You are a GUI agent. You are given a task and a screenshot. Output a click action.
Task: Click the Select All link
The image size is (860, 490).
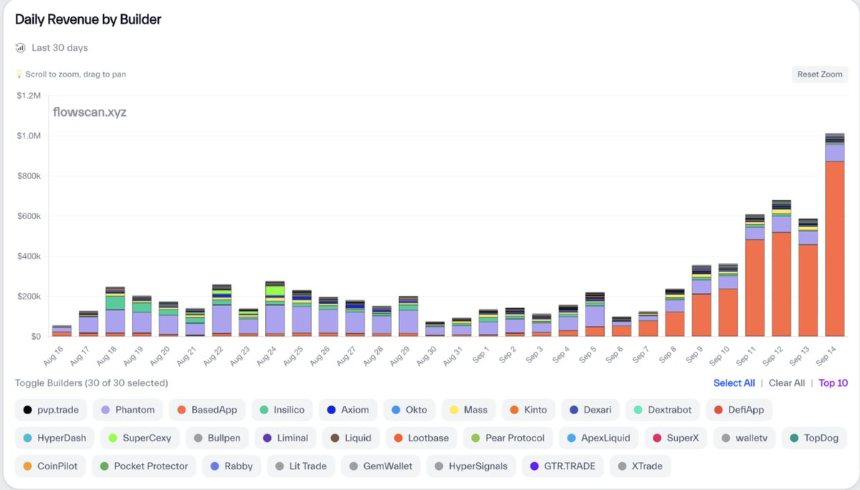pos(733,383)
